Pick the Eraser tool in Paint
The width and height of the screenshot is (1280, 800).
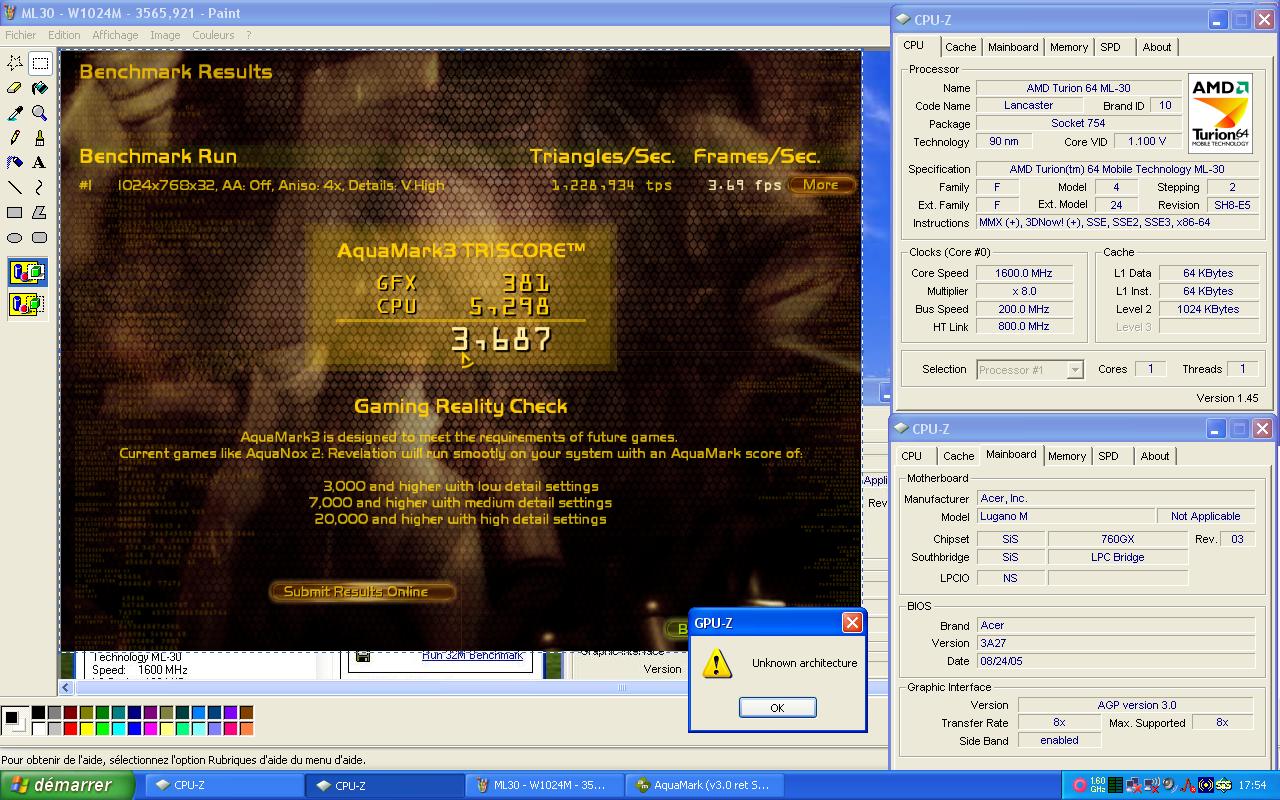(15, 88)
